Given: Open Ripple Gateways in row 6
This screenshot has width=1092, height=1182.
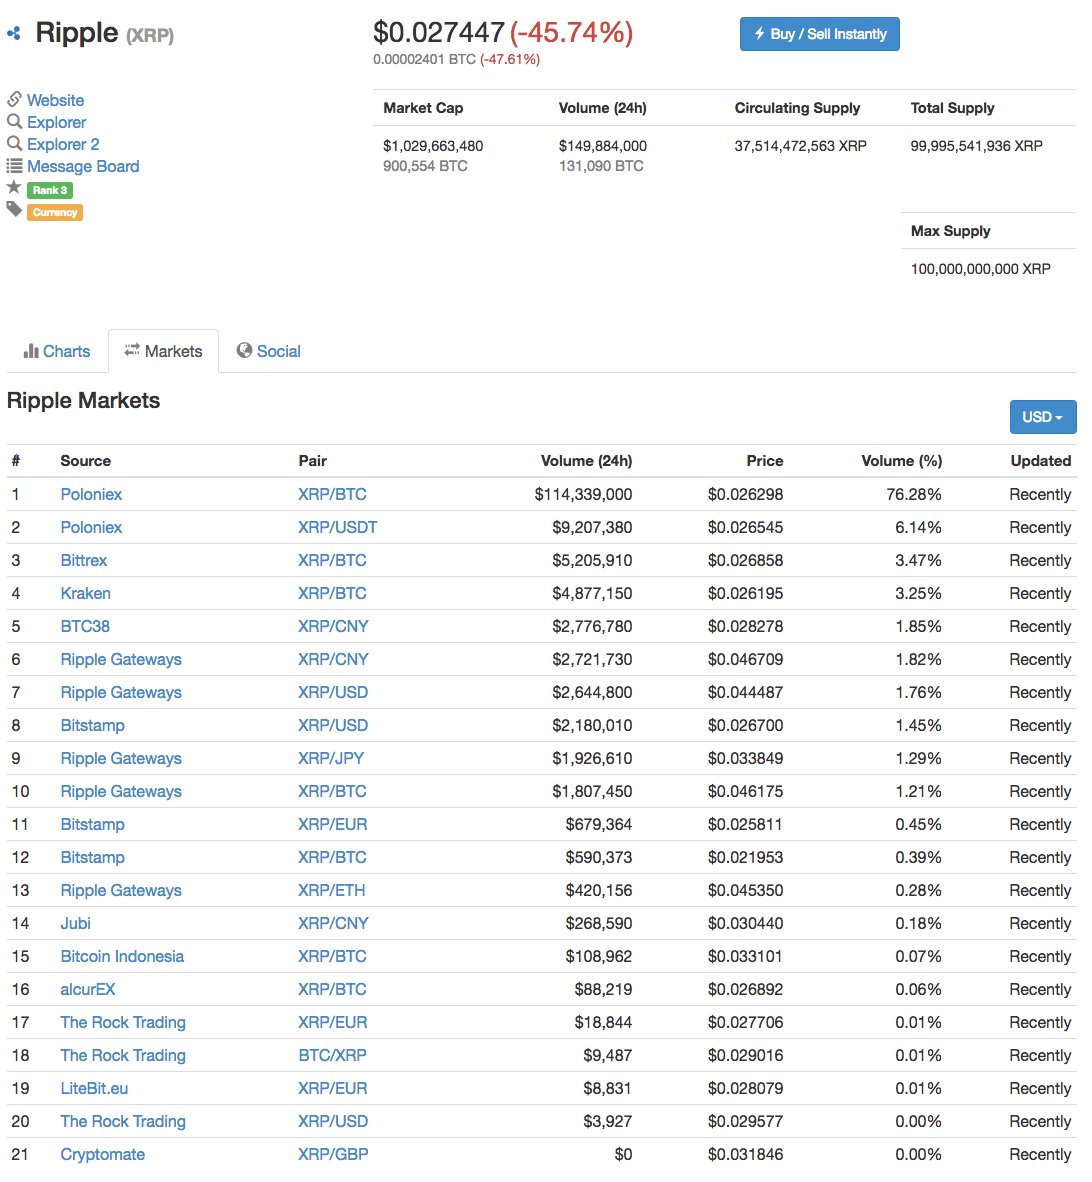Looking at the screenshot, I should pyautogui.click(x=121, y=660).
